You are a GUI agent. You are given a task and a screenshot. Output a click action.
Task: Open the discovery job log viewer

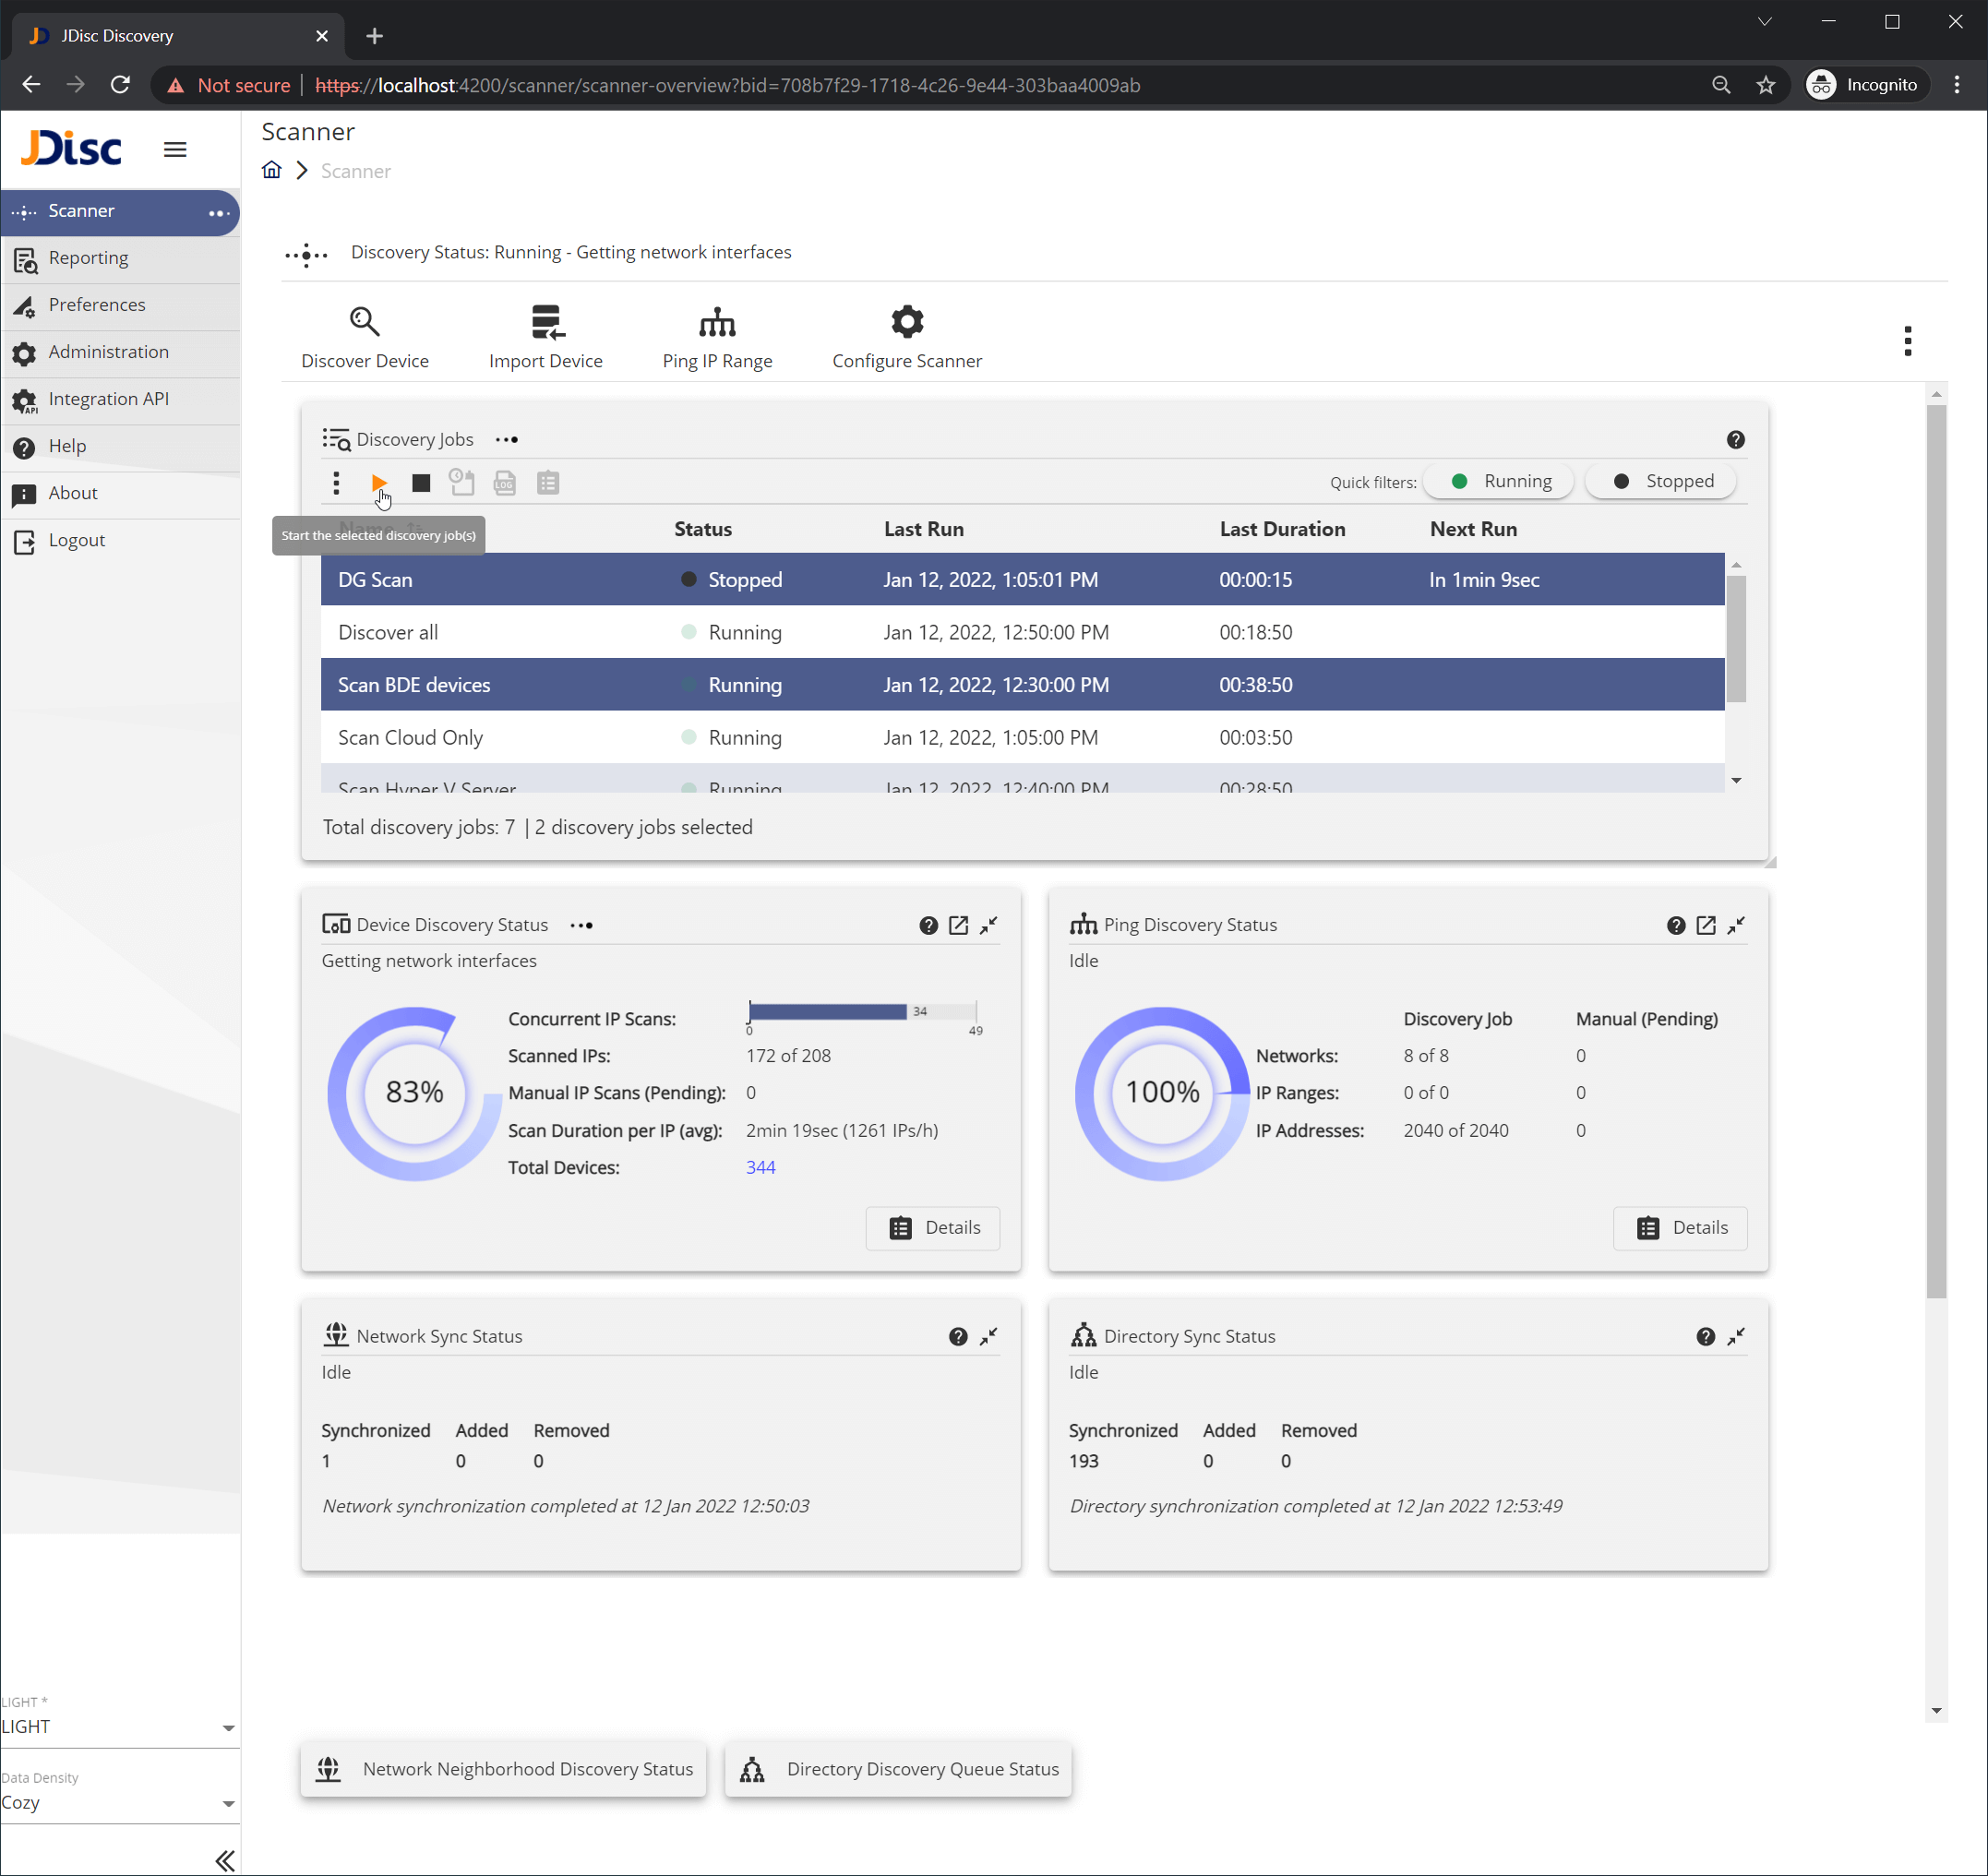click(504, 482)
